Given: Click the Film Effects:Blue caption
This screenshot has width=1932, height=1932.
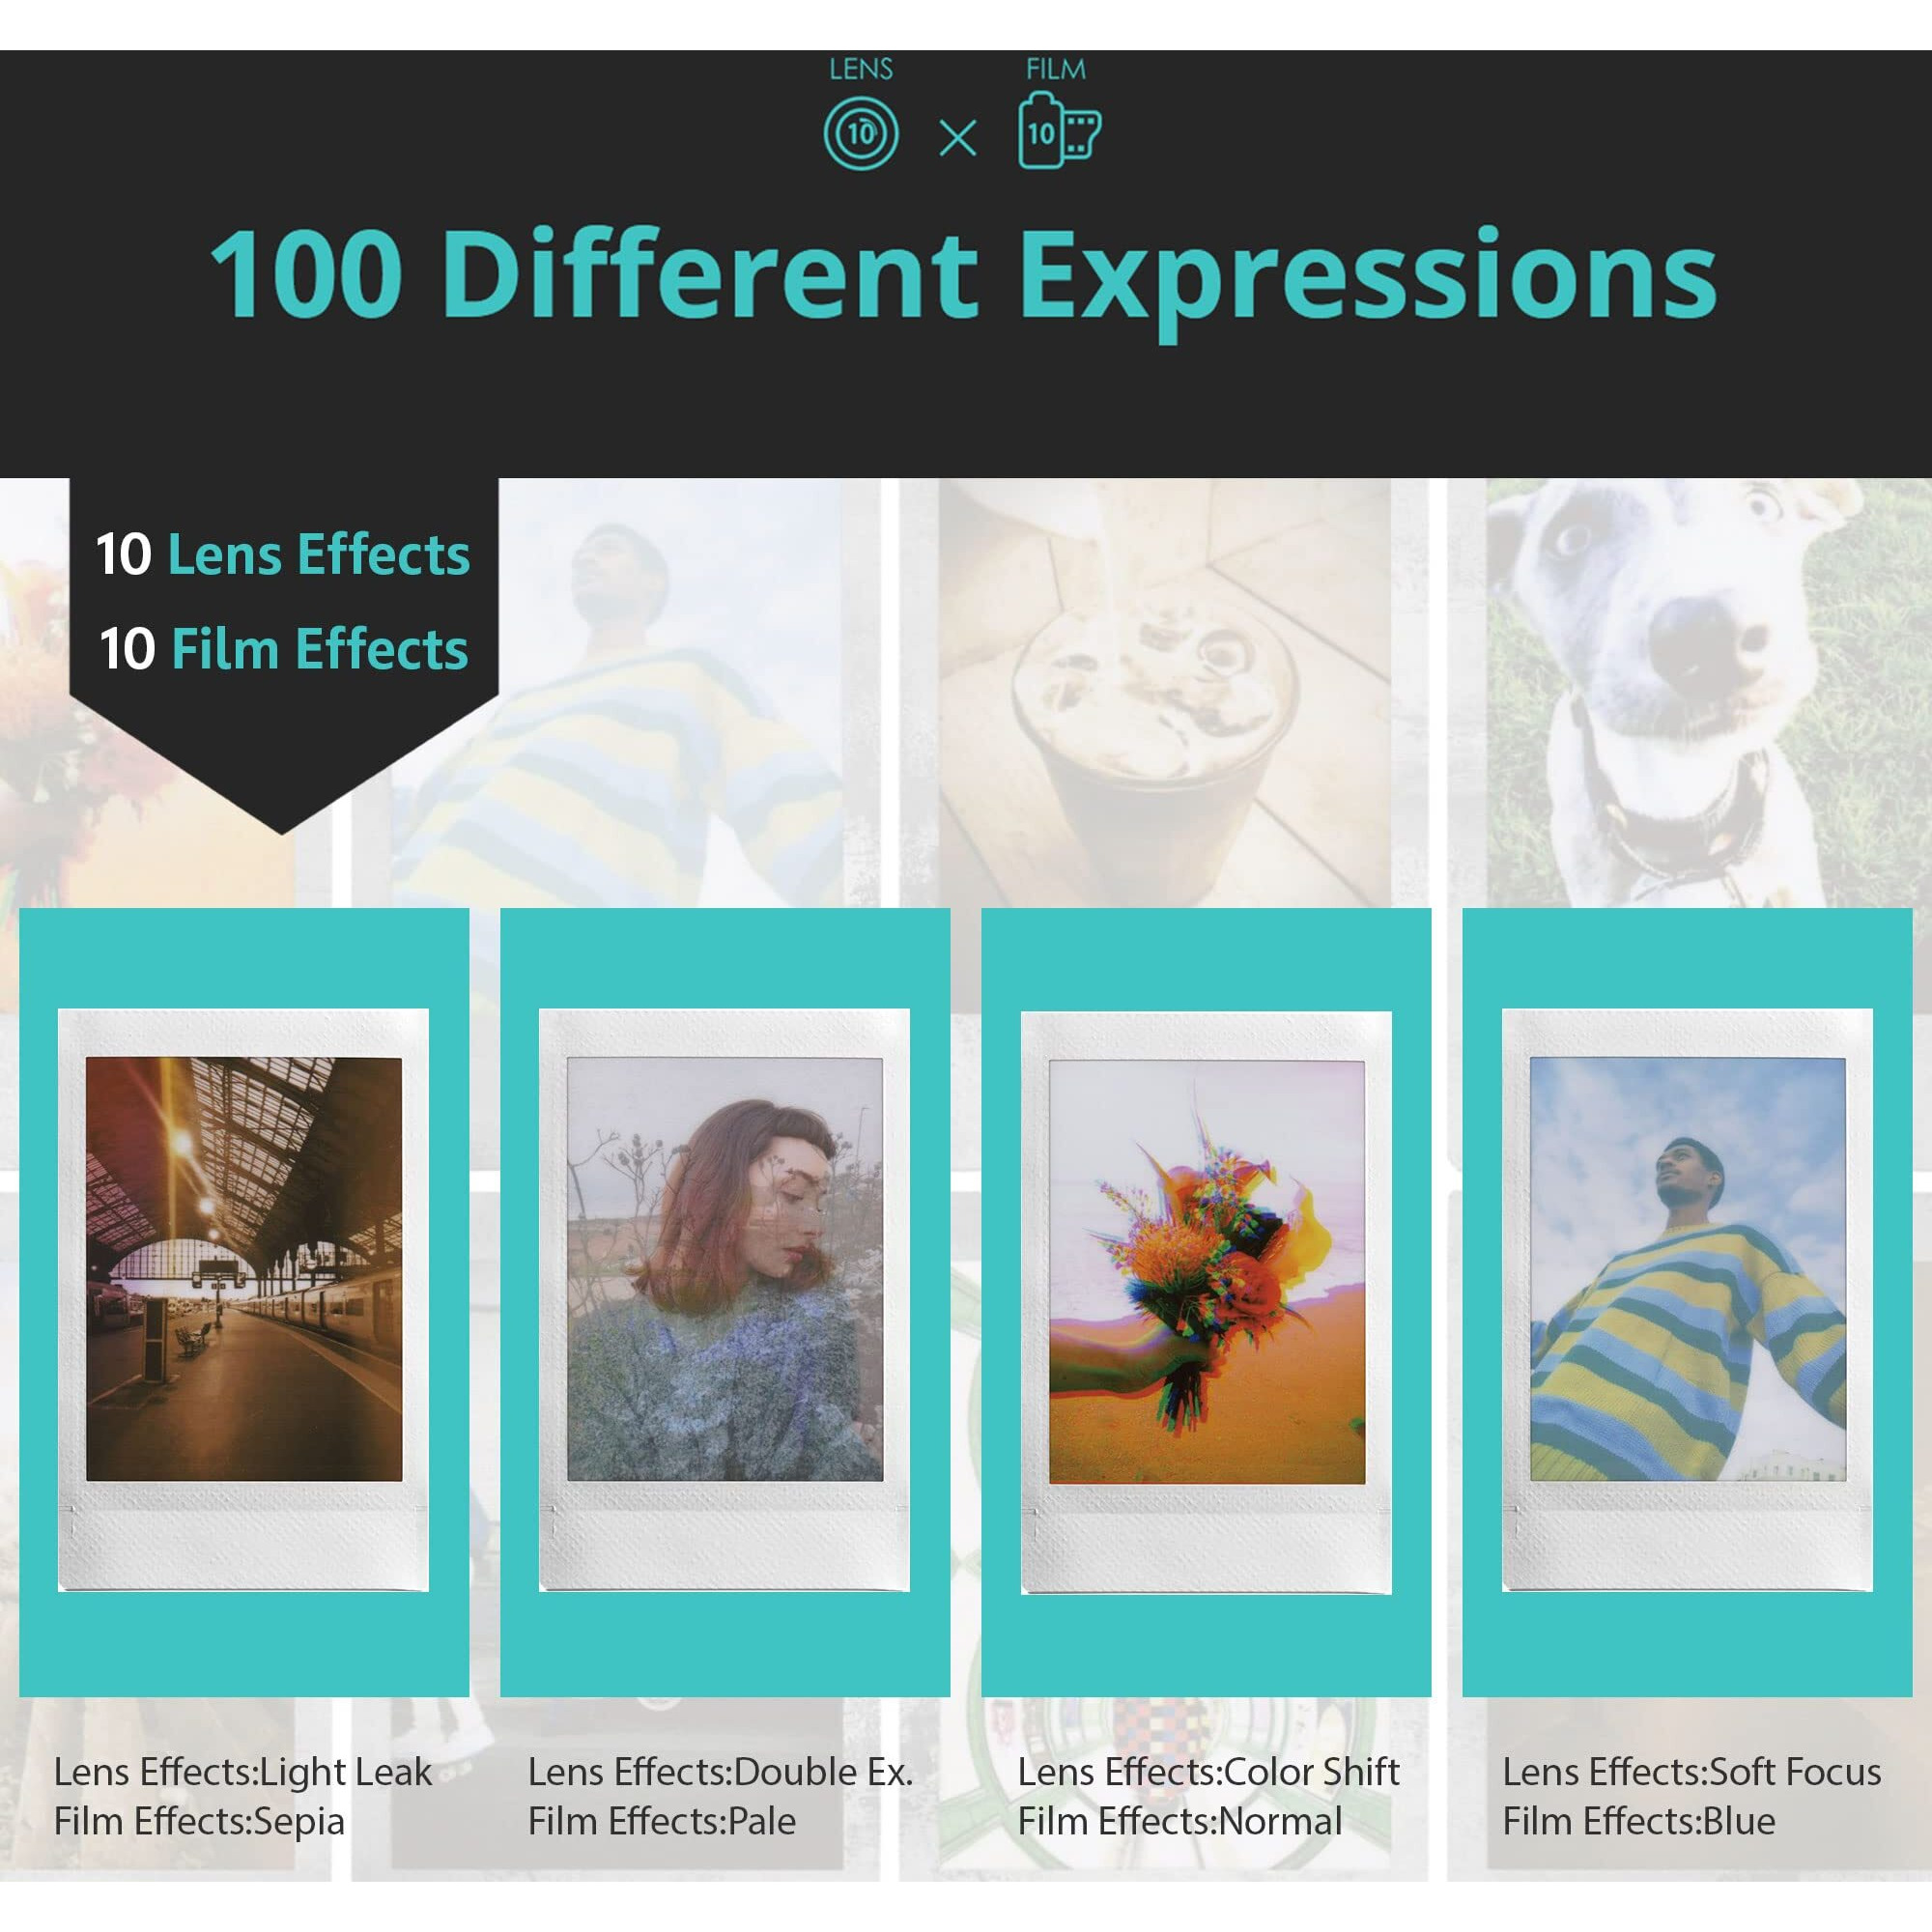Looking at the screenshot, I should [1638, 1821].
